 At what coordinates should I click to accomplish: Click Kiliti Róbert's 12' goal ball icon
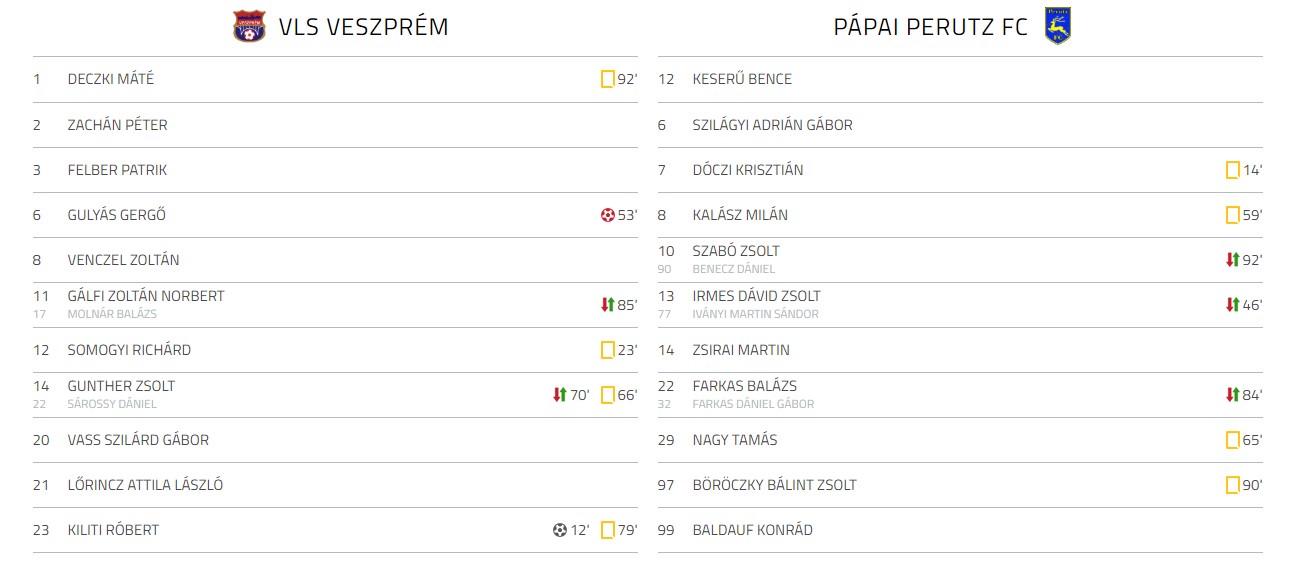[560, 530]
